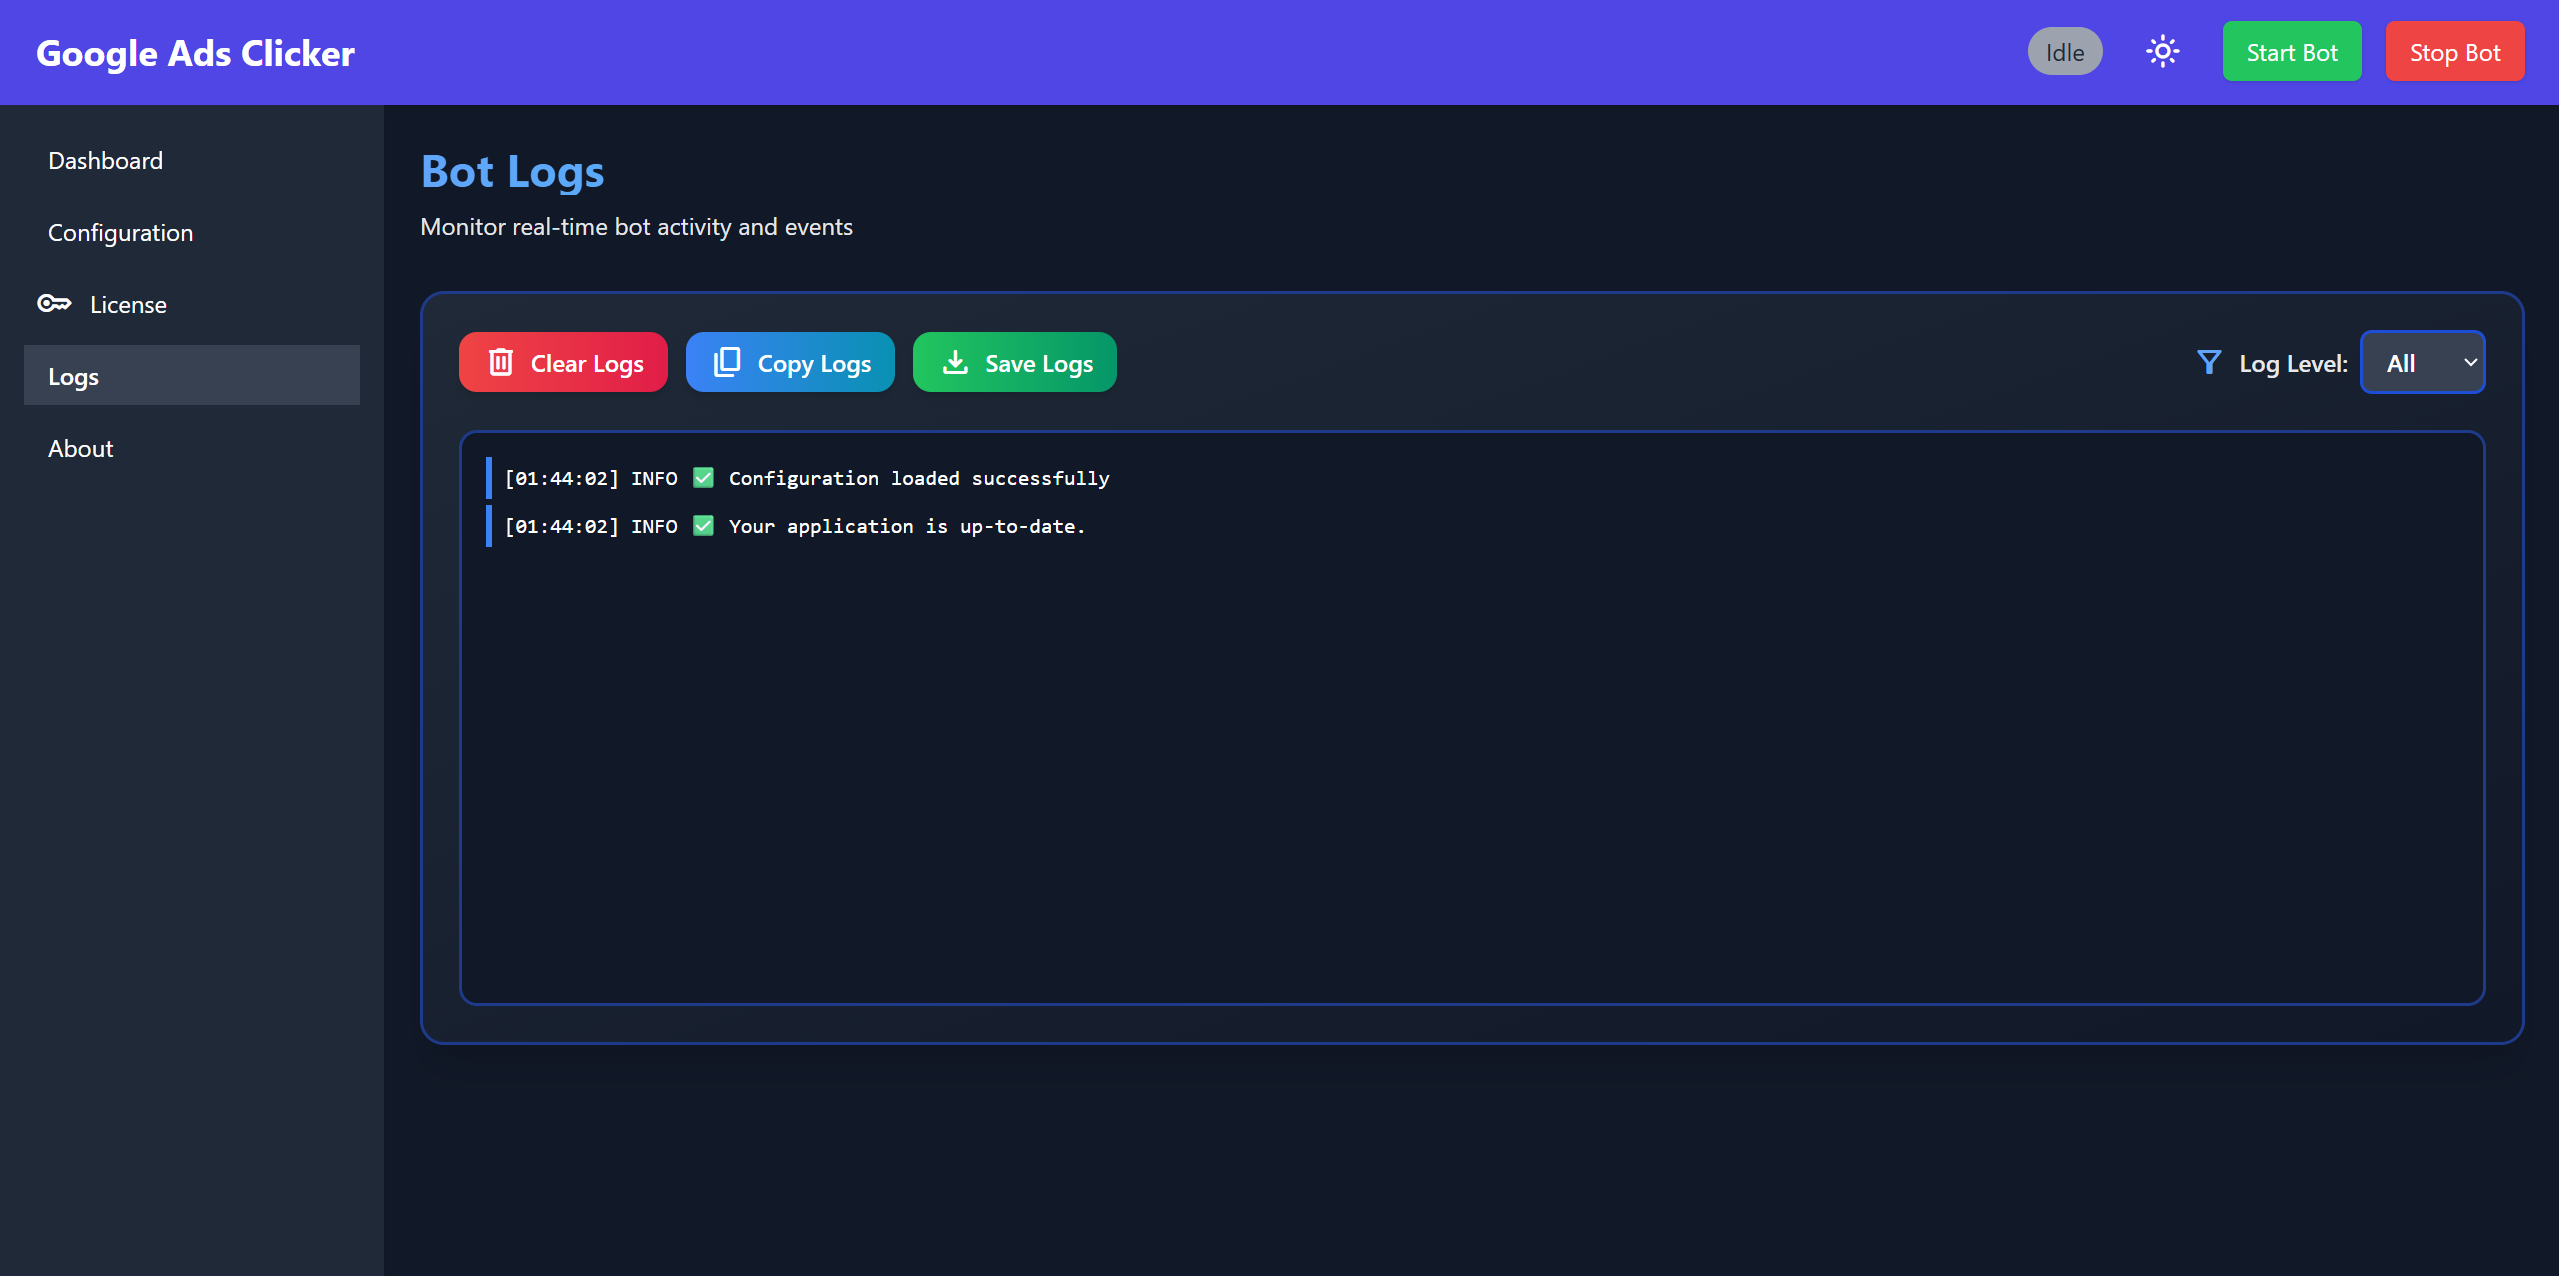
Task: Select the key icon beside License
Action: tap(54, 303)
